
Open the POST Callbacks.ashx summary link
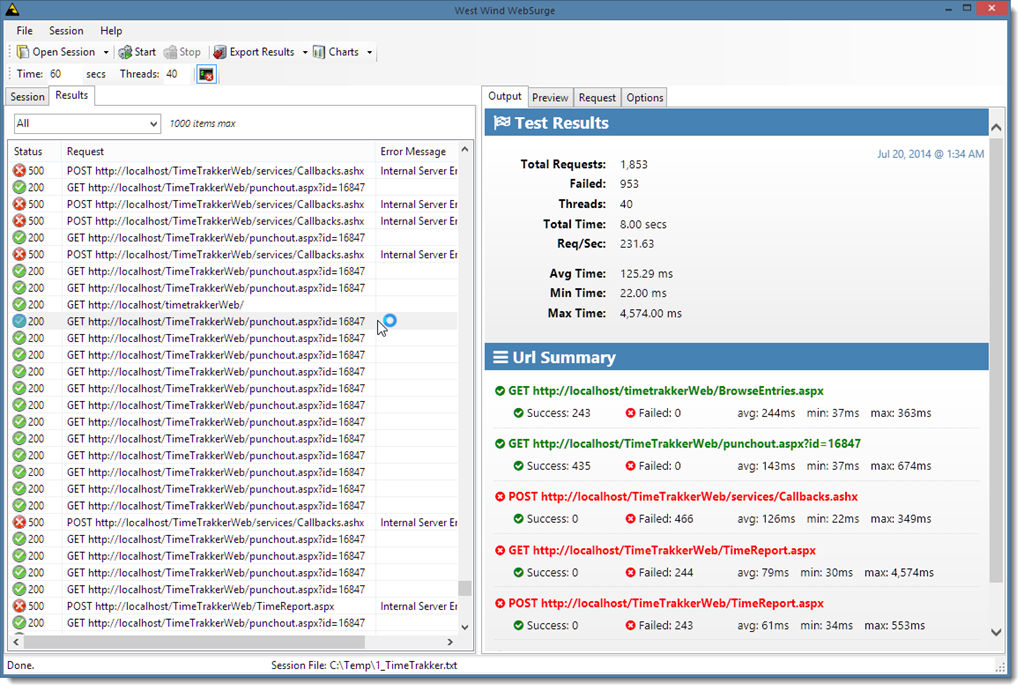coord(683,497)
